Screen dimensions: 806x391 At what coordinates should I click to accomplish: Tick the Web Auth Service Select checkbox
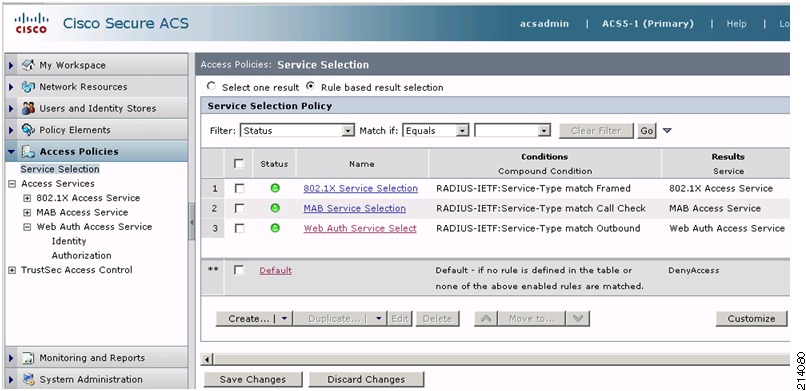click(x=240, y=228)
